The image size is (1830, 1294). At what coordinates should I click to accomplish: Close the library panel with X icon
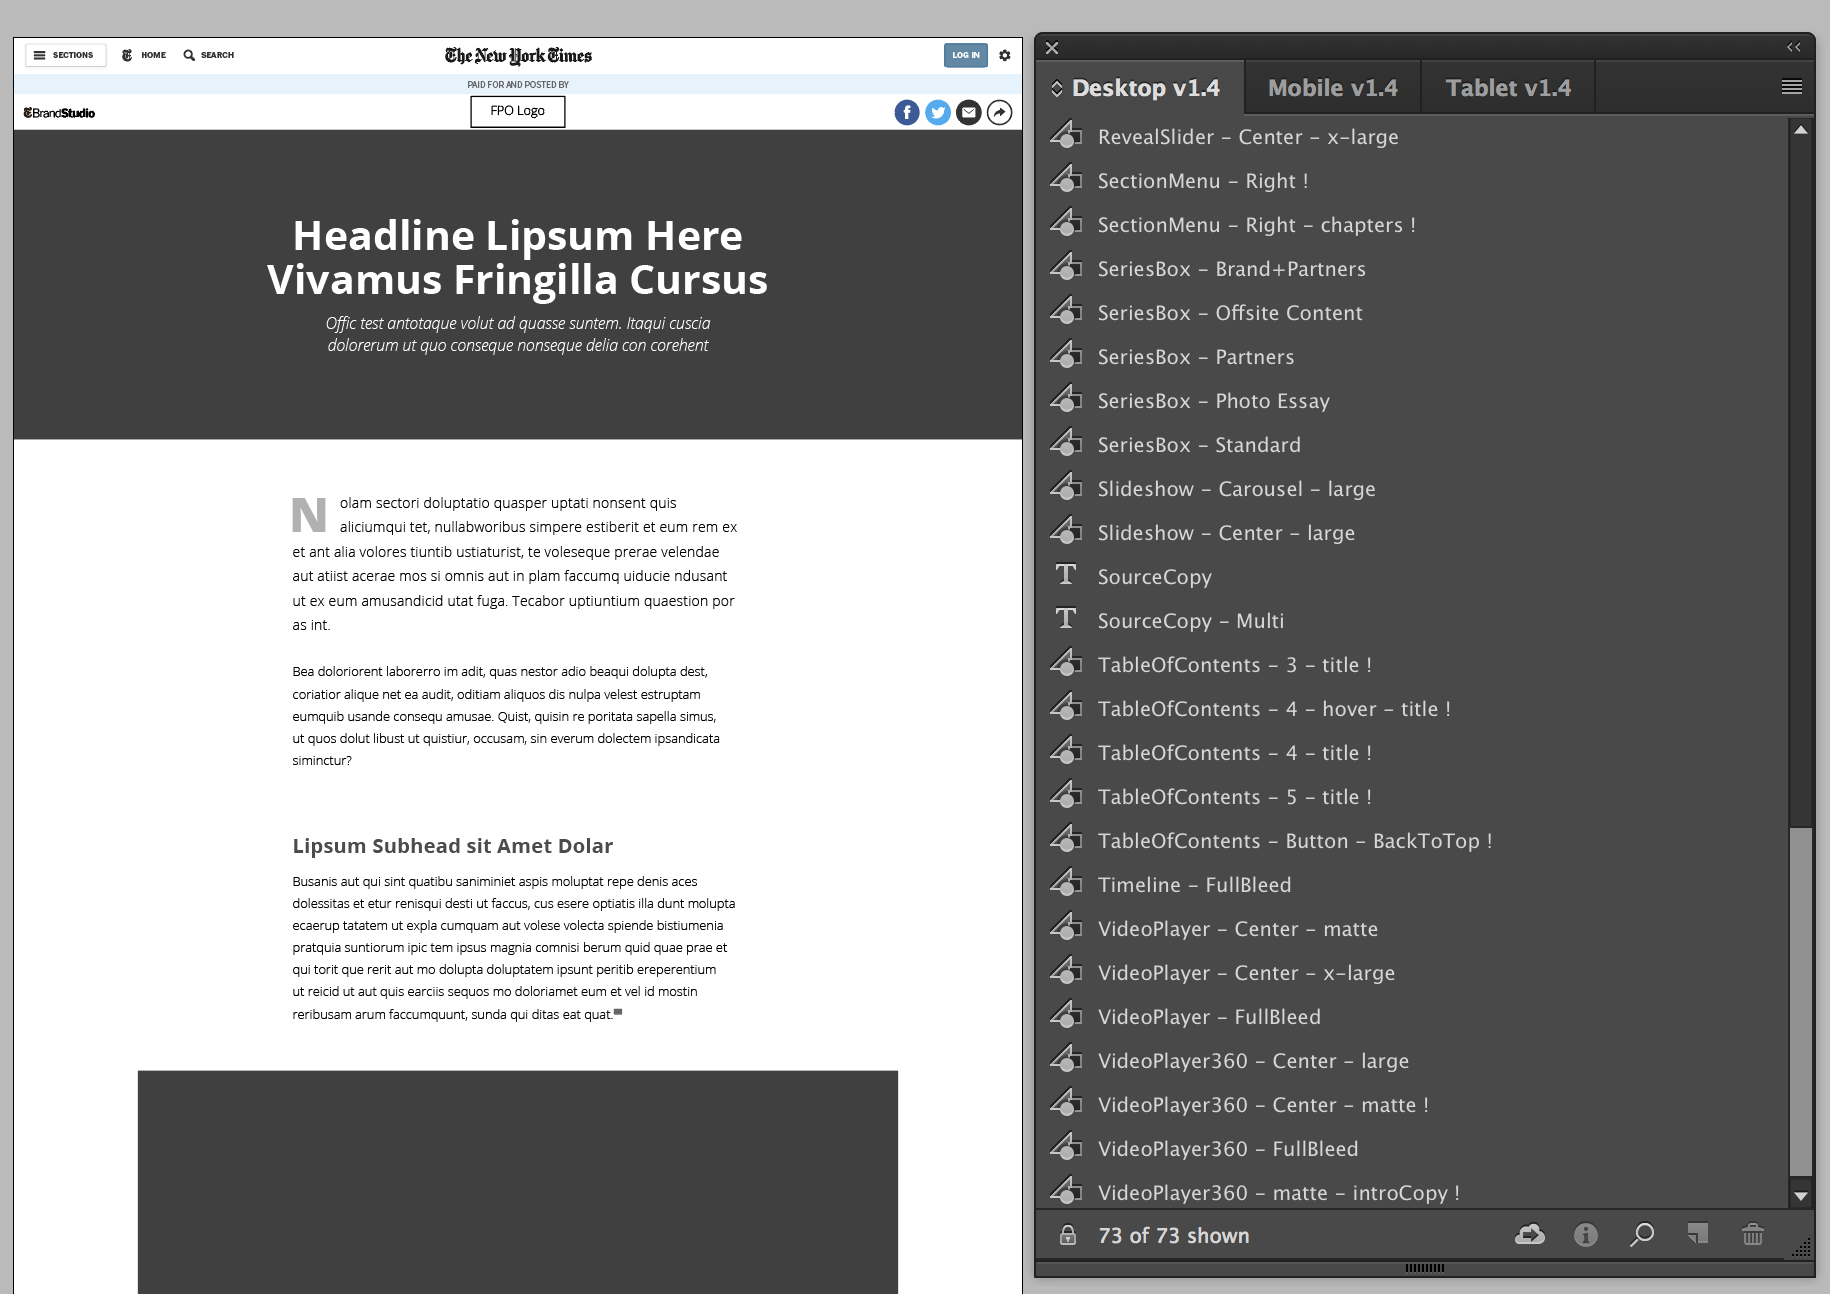[1052, 47]
